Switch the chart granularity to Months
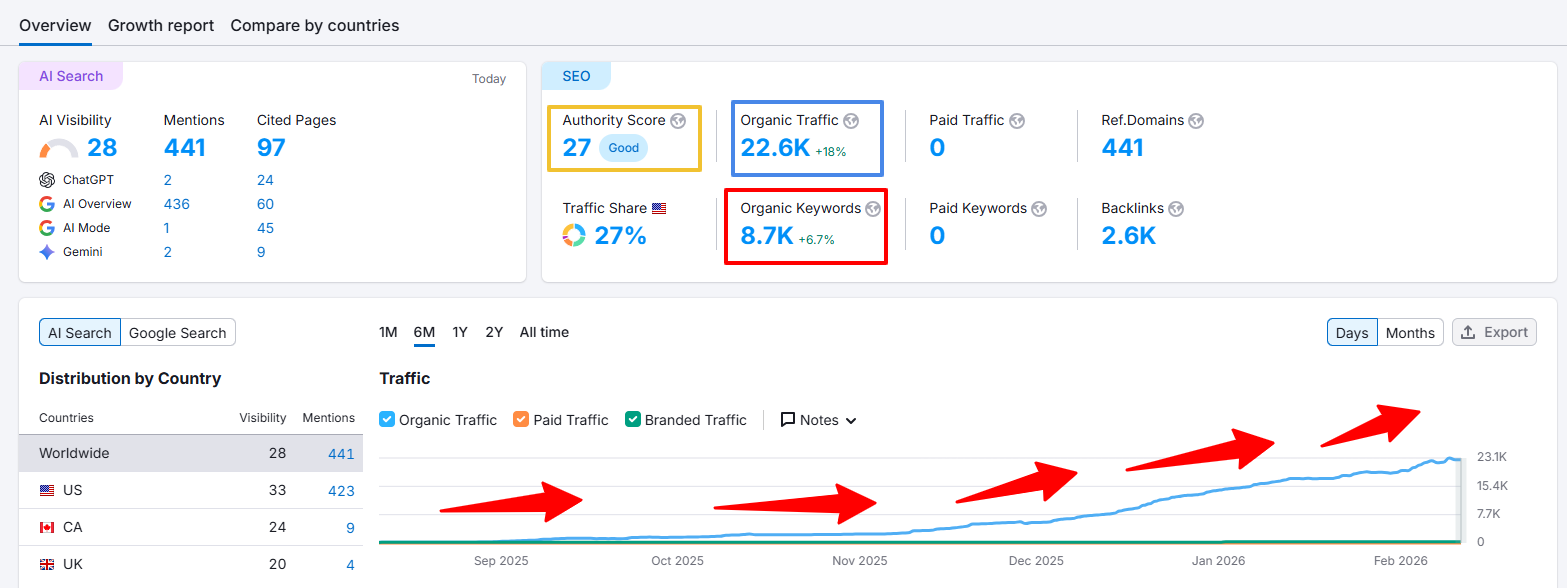 [x=1409, y=332]
